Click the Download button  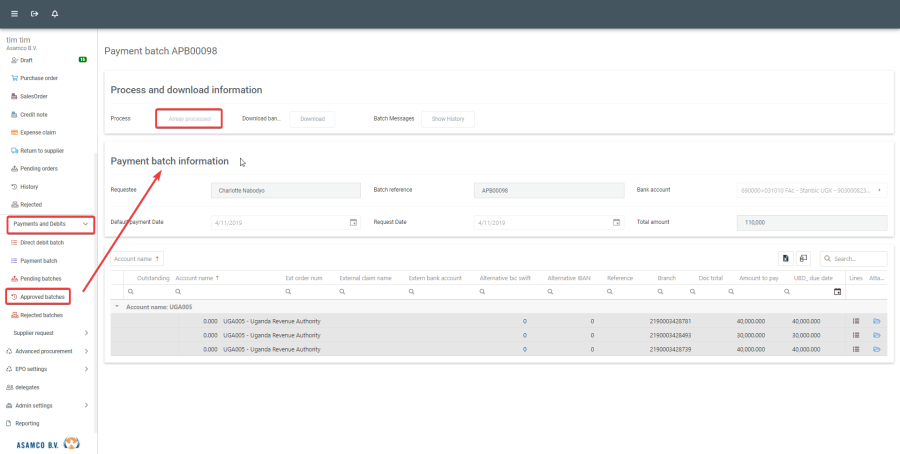tap(312, 119)
